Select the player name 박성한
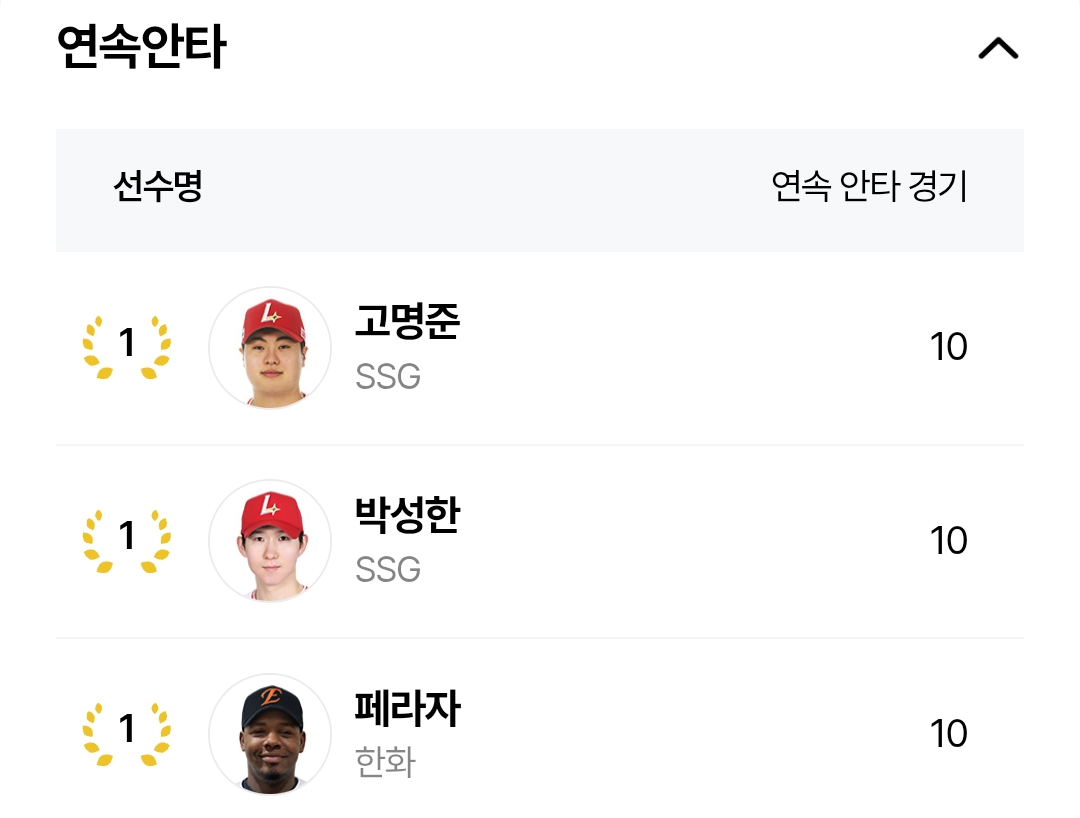The width and height of the screenshot is (1080, 818). click(x=407, y=515)
